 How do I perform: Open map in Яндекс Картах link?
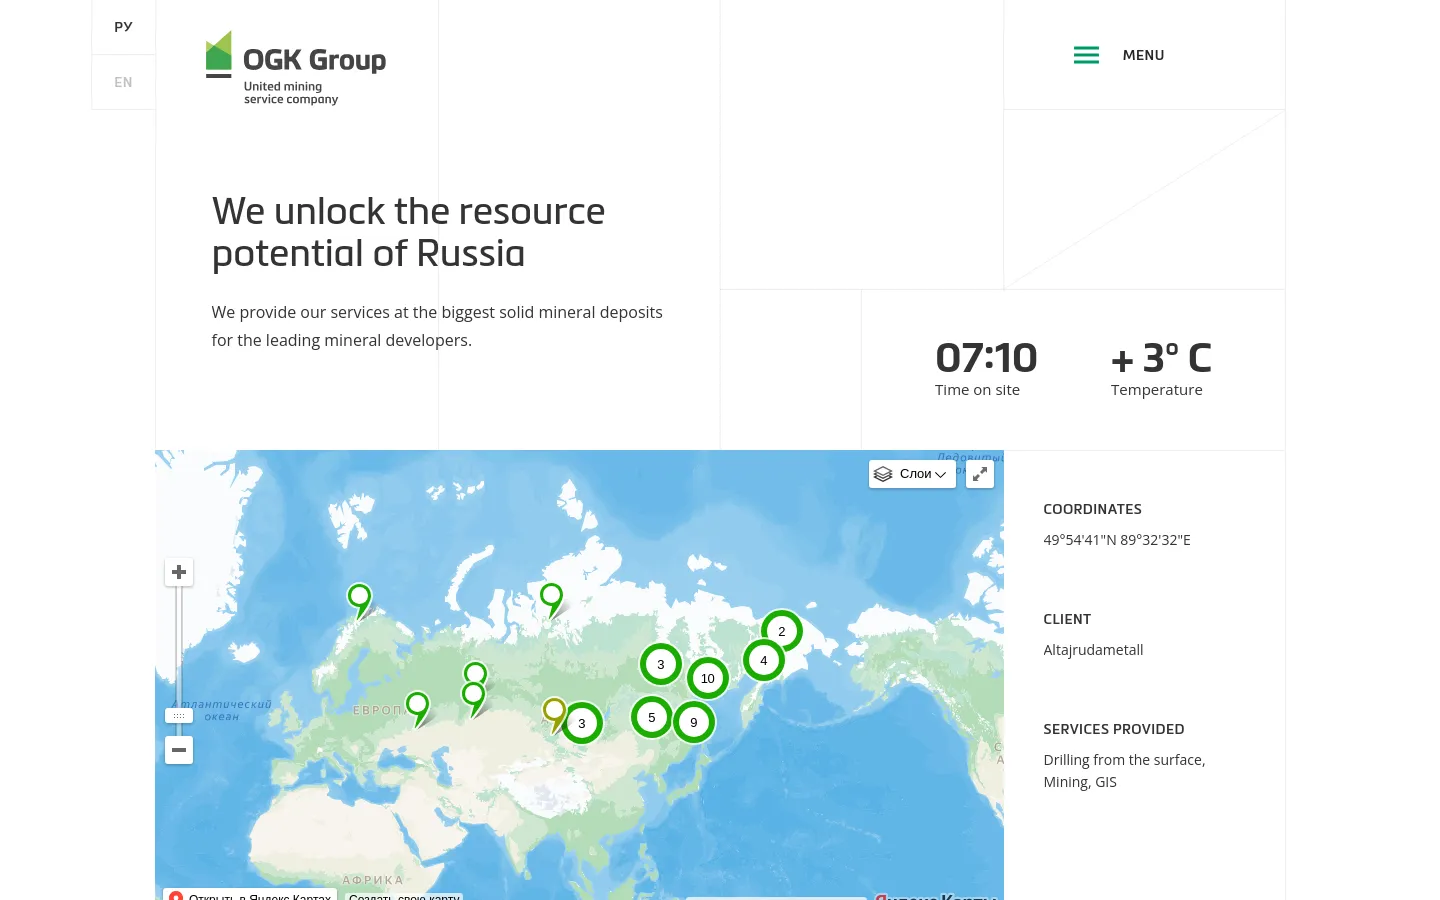click(x=250, y=896)
